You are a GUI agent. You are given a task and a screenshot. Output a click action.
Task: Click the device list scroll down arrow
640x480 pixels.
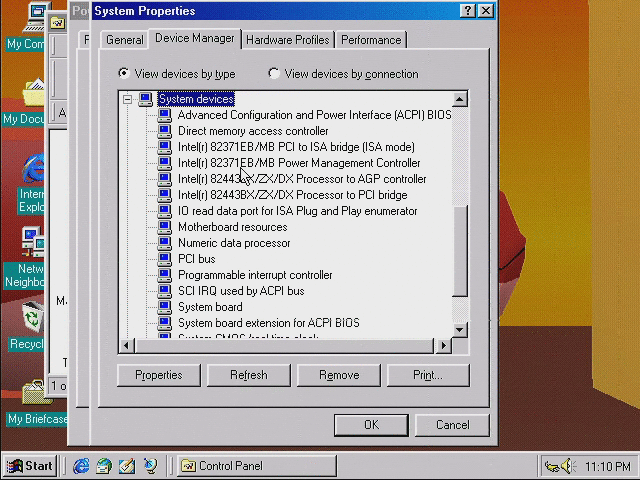click(460, 330)
